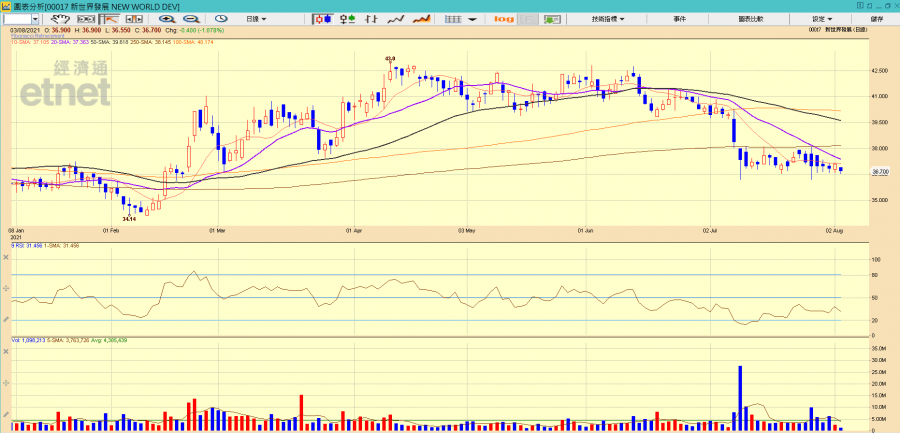The image size is (900, 433).
Task: Toggle the log scale button
Action: point(503,19)
